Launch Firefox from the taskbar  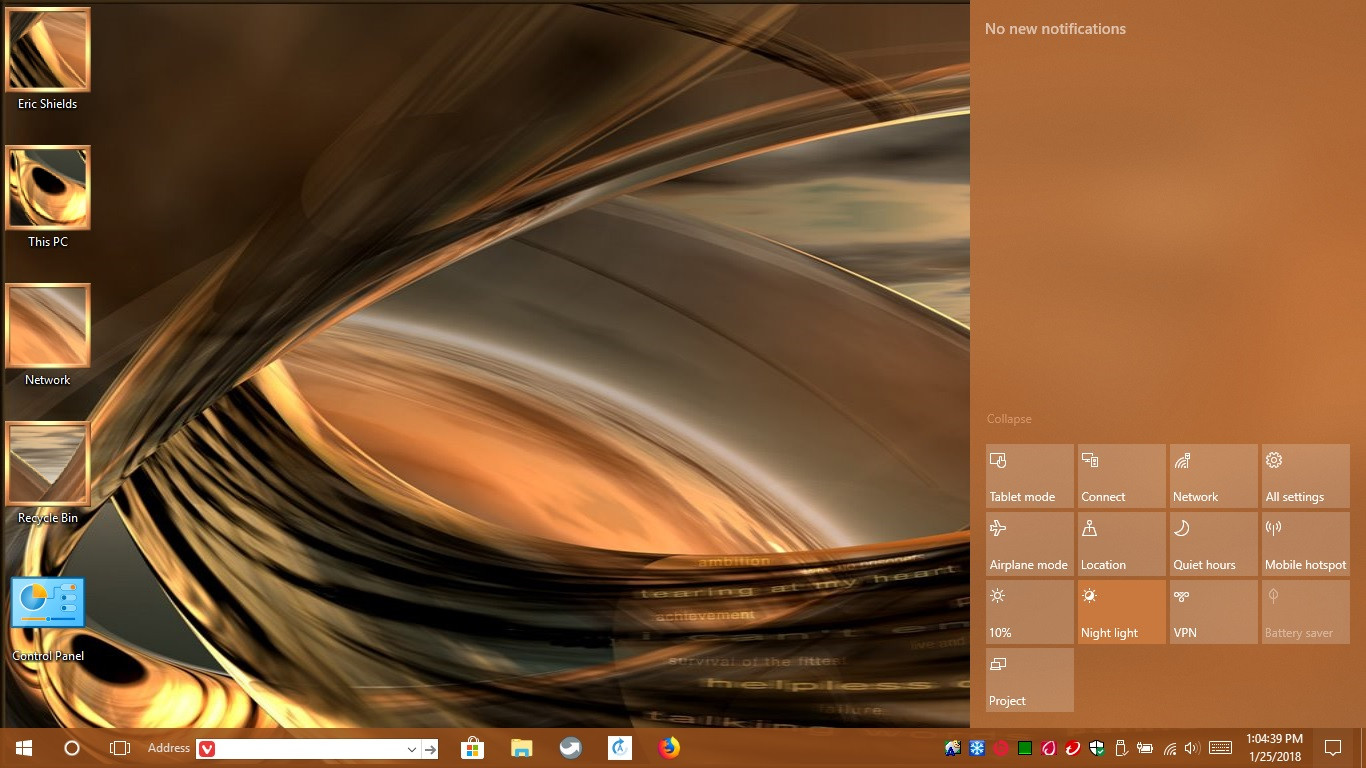[669, 748]
